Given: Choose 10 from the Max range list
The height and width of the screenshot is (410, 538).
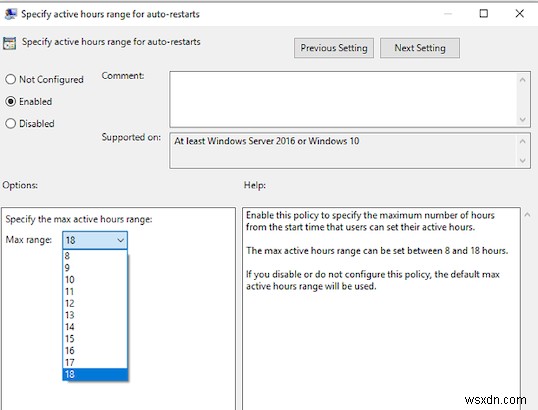Looking at the screenshot, I should 95,280.
